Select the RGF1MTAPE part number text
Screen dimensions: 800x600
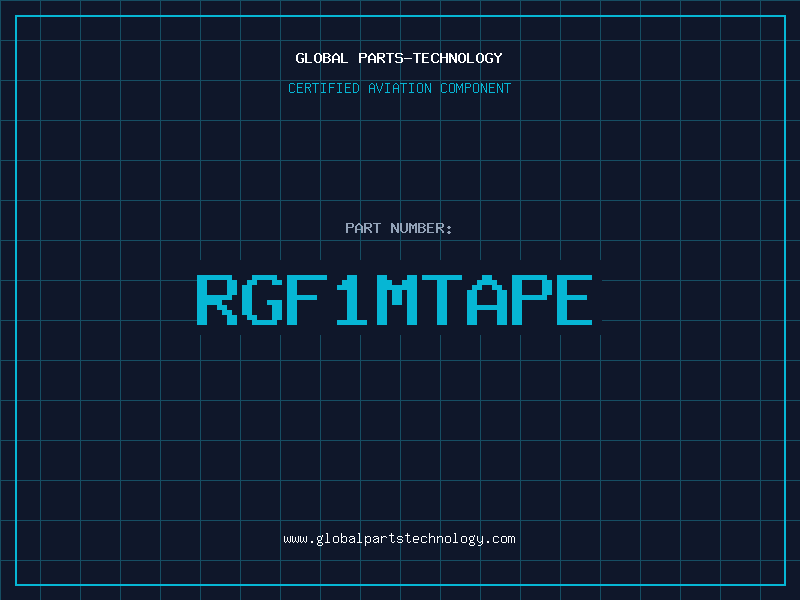click(395, 300)
